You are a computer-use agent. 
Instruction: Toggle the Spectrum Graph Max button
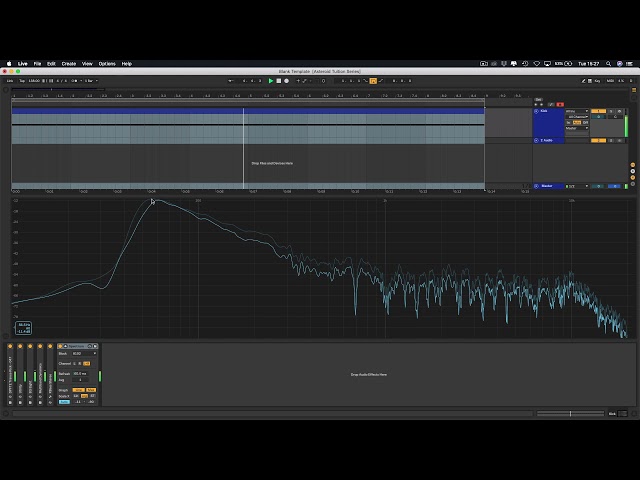91,390
